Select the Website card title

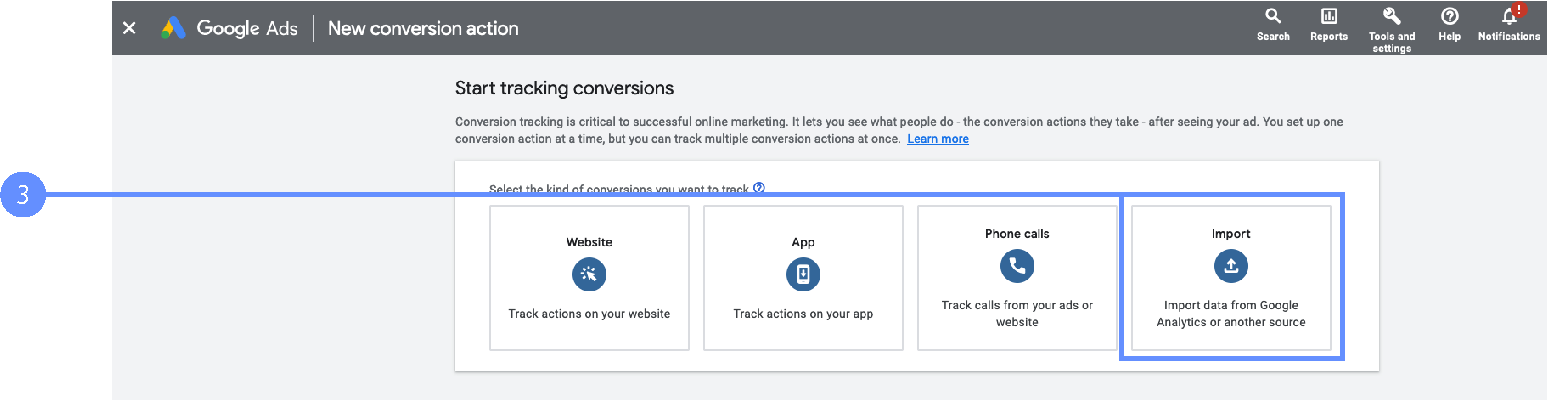pyautogui.click(x=589, y=242)
